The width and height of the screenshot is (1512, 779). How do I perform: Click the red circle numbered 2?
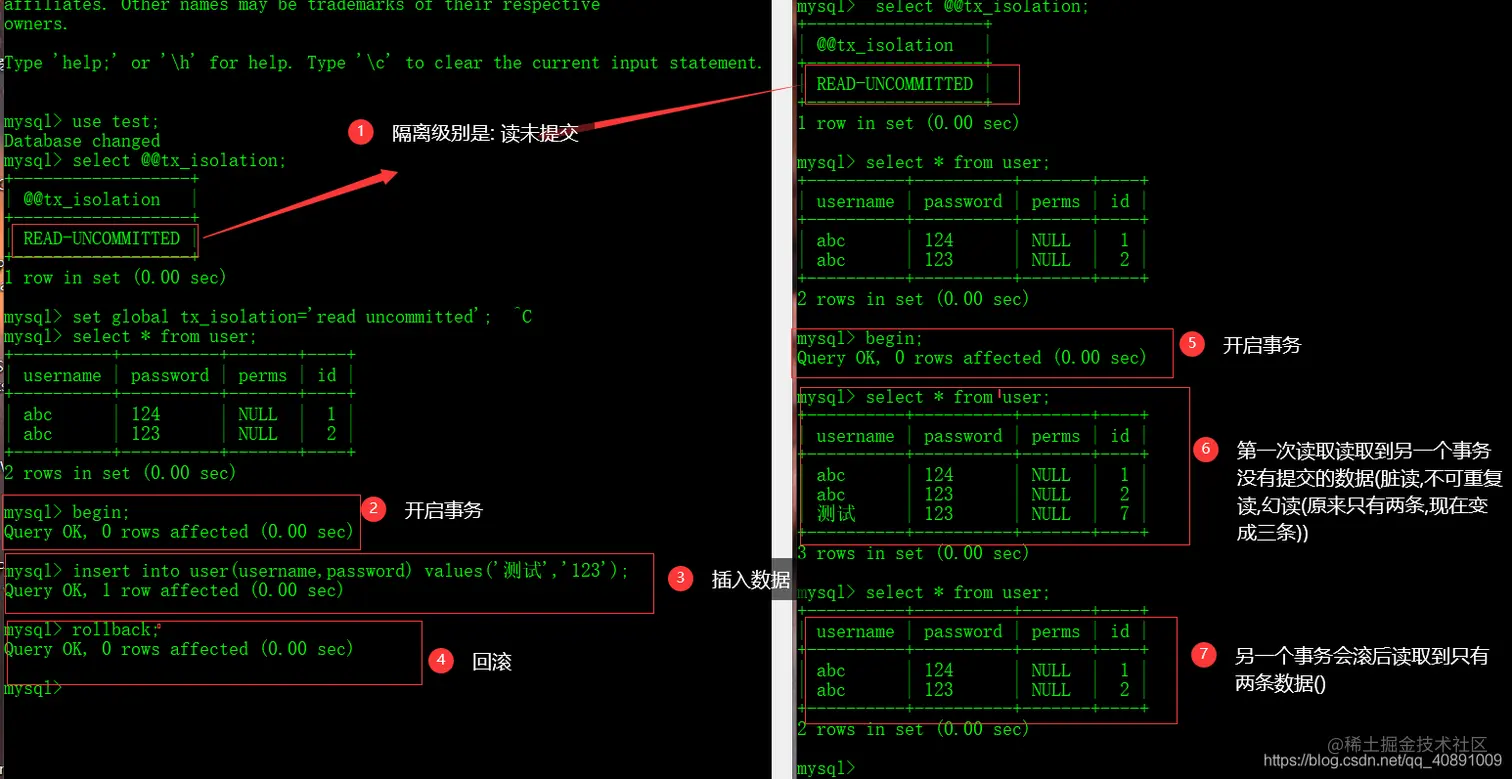coord(373,509)
